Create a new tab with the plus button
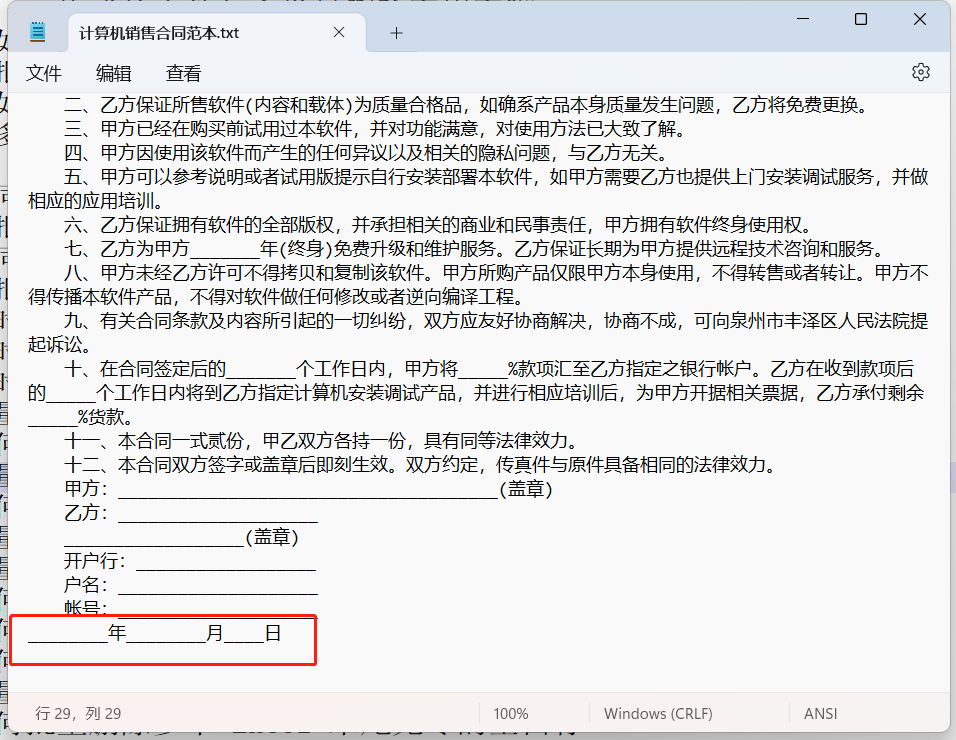The height and width of the screenshot is (740, 956). click(396, 31)
